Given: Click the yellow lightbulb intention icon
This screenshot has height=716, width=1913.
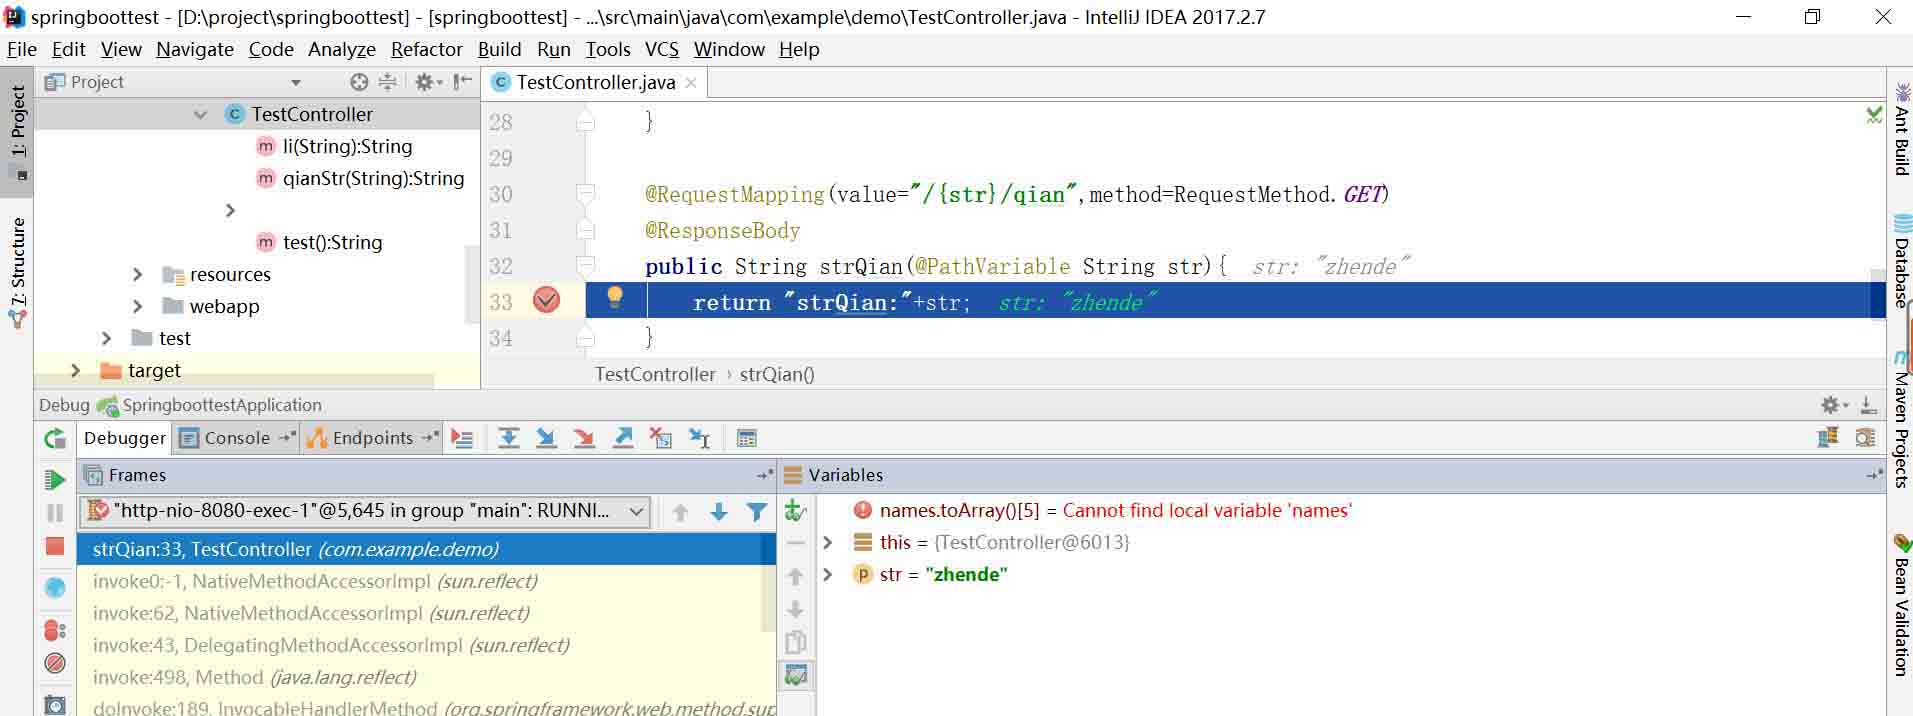Looking at the screenshot, I should 615,297.
